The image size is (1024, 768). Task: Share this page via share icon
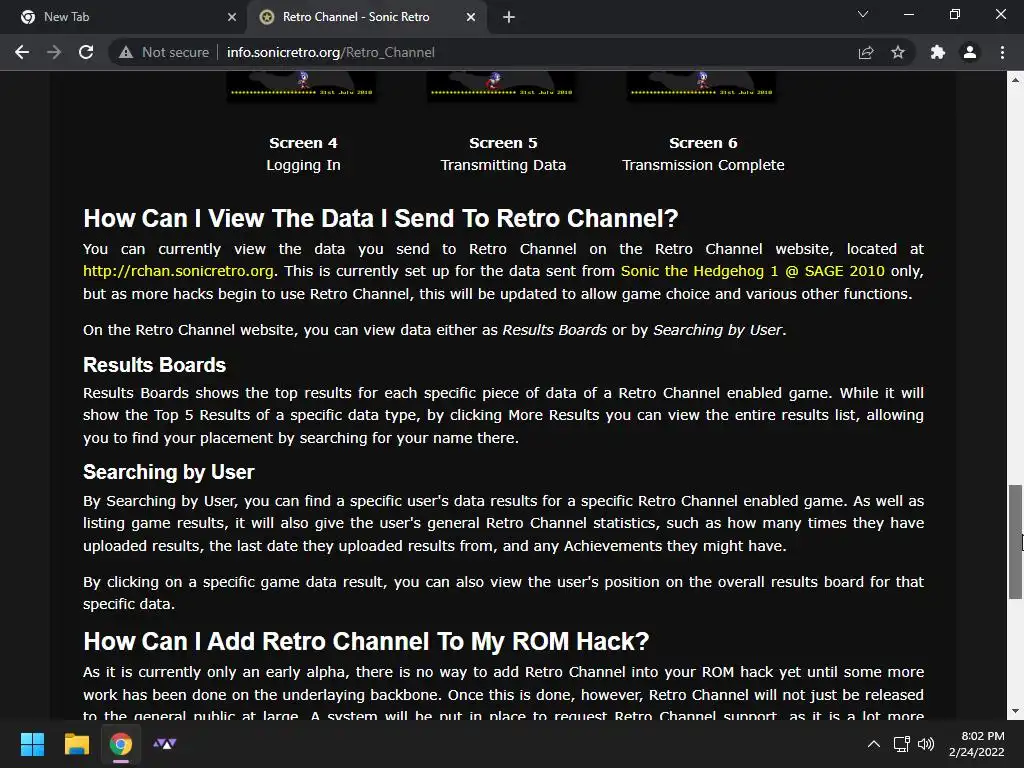[x=866, y=52]
